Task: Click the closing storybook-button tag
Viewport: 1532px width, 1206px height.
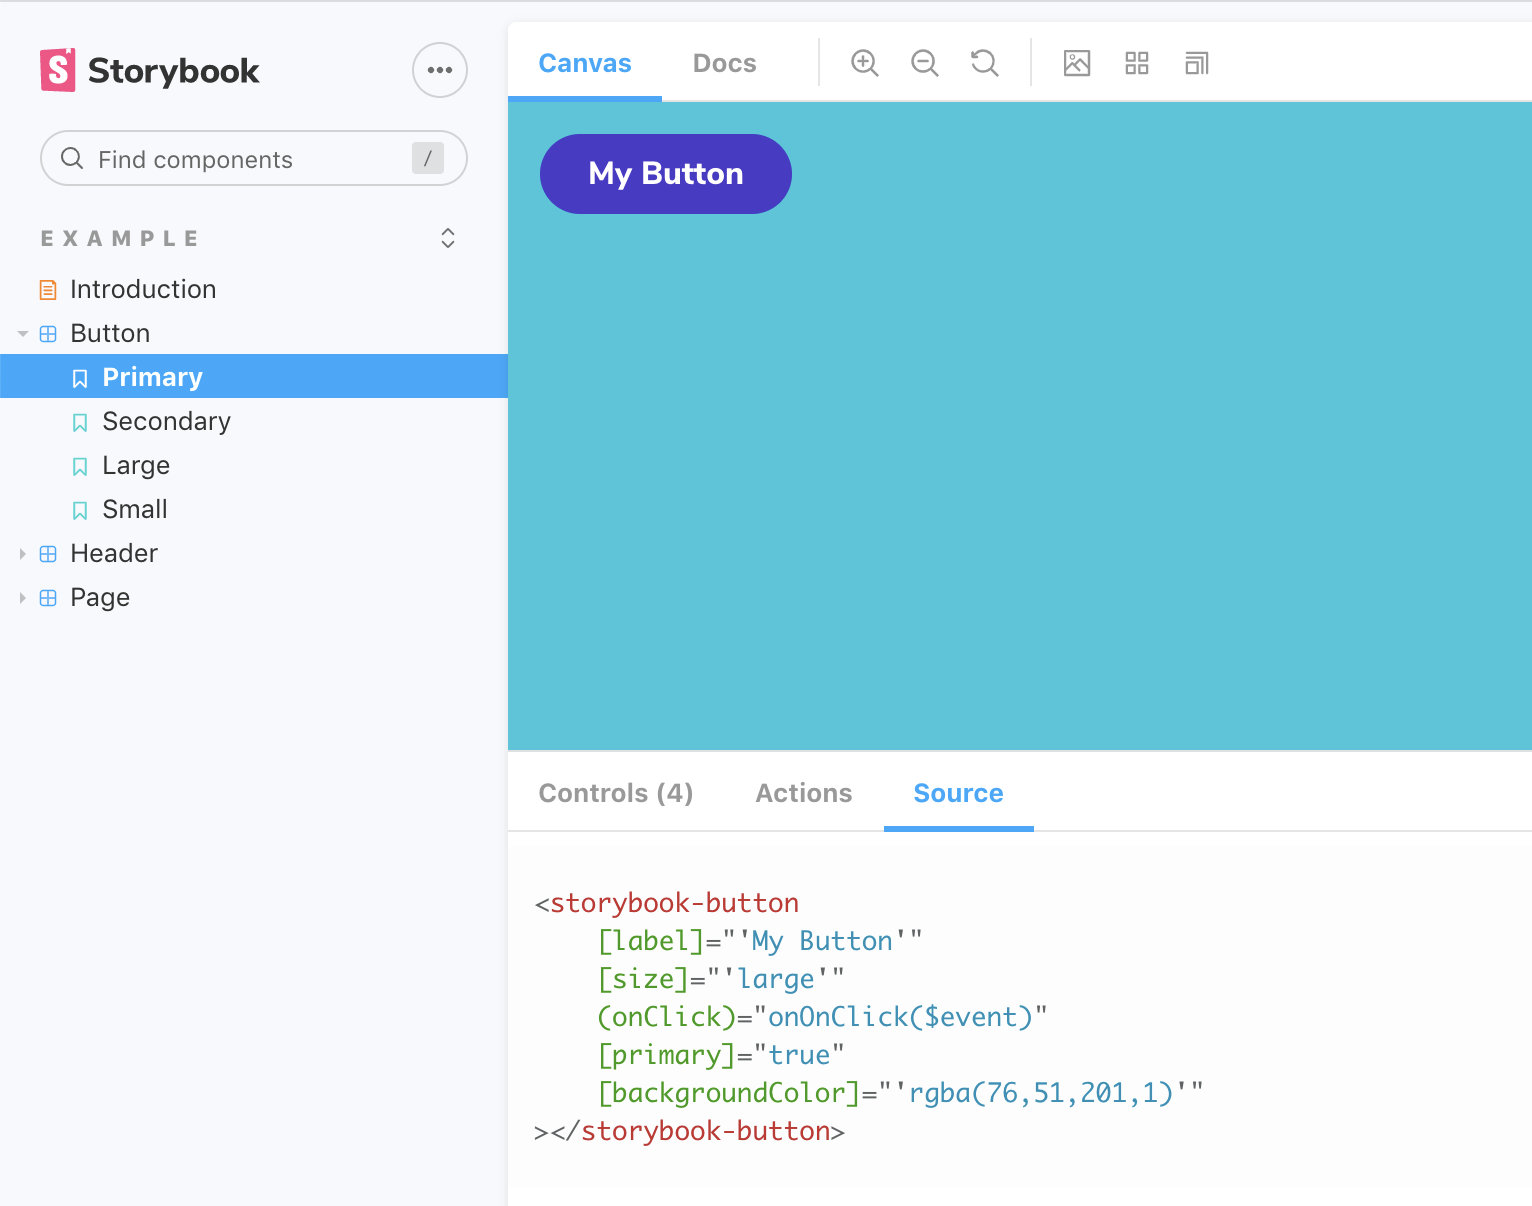Action: coord(690,1131)
